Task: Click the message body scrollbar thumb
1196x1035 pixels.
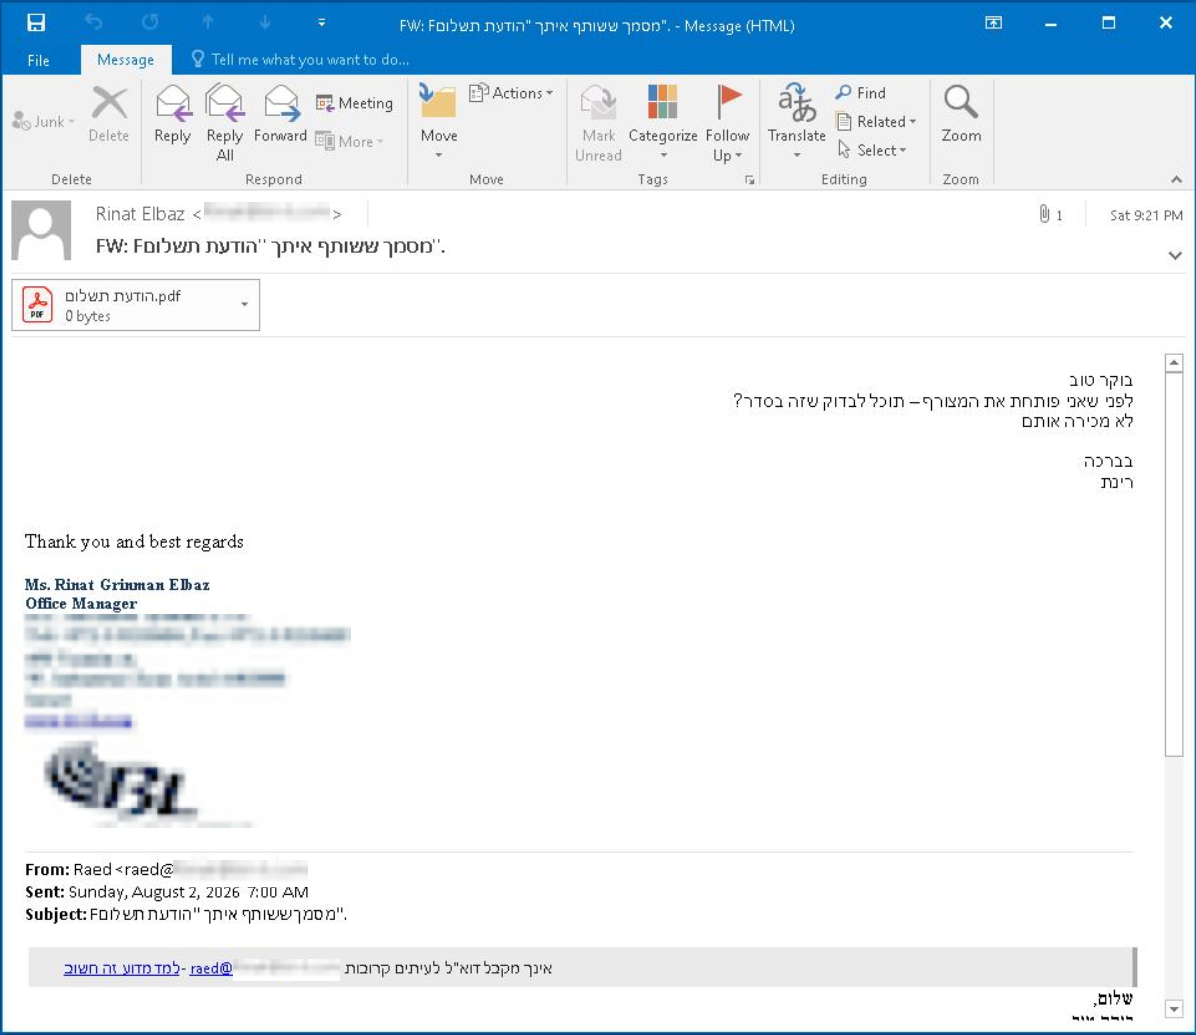Action: [x=1174, y=564]
